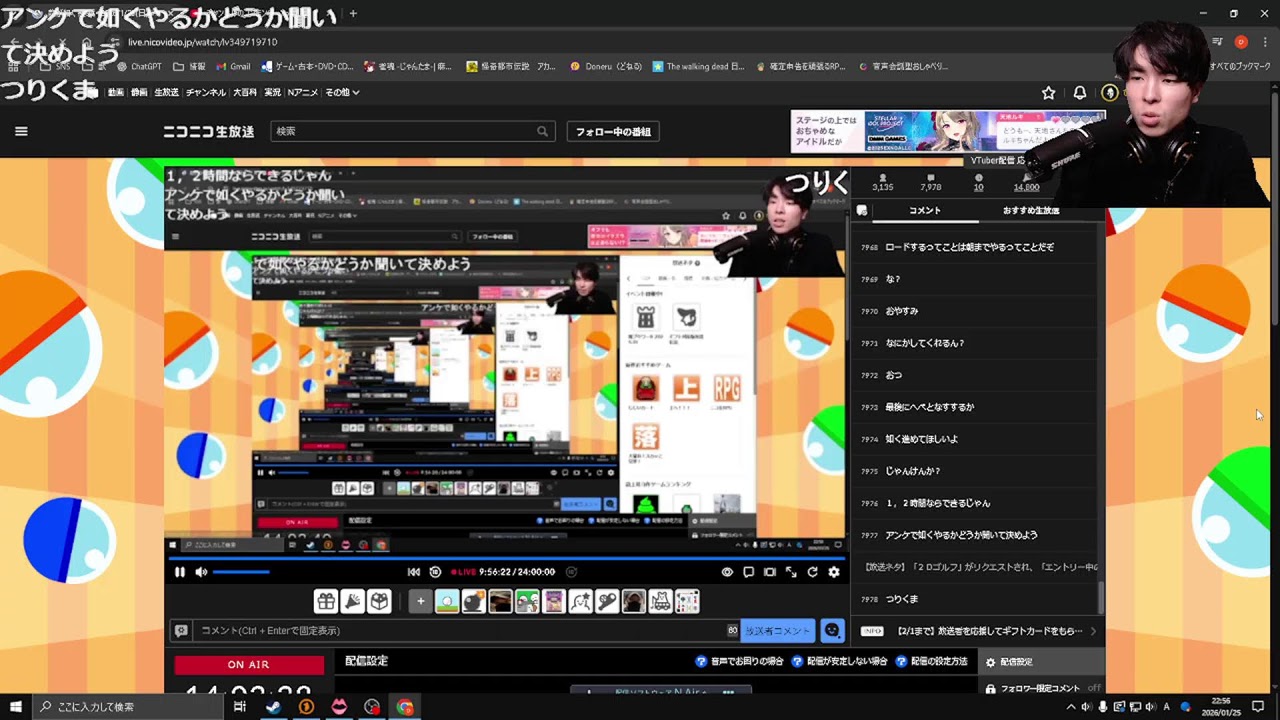Click the idol game banner advertisement
This screenshot has height=720, width=1280.
tap(948, 131)
